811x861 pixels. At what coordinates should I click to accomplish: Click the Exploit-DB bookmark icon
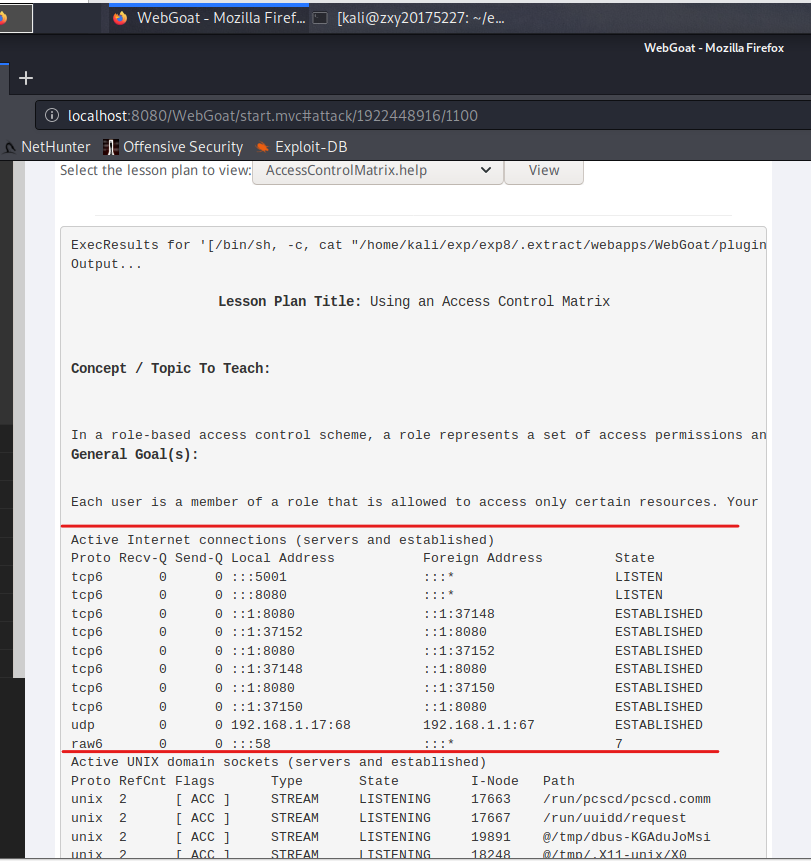tap(262, 147)
